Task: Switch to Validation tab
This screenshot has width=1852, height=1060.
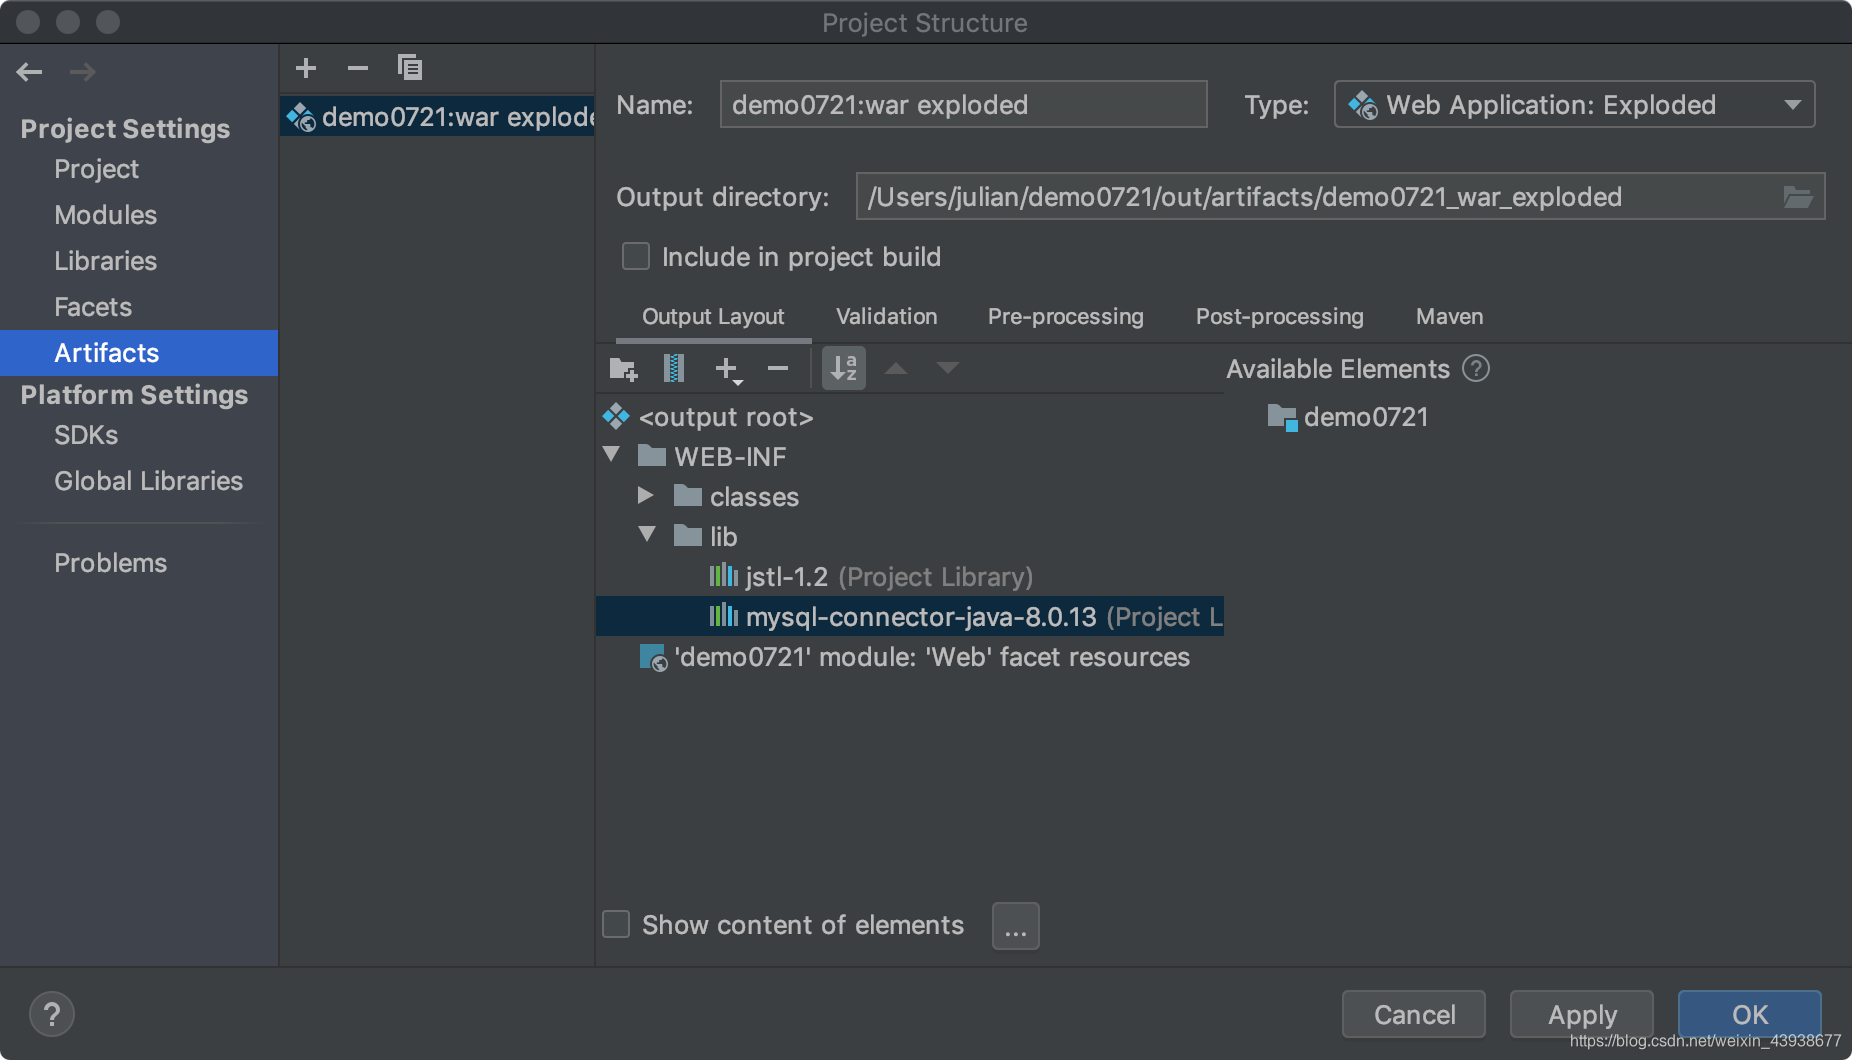Action: coord(887,317)
